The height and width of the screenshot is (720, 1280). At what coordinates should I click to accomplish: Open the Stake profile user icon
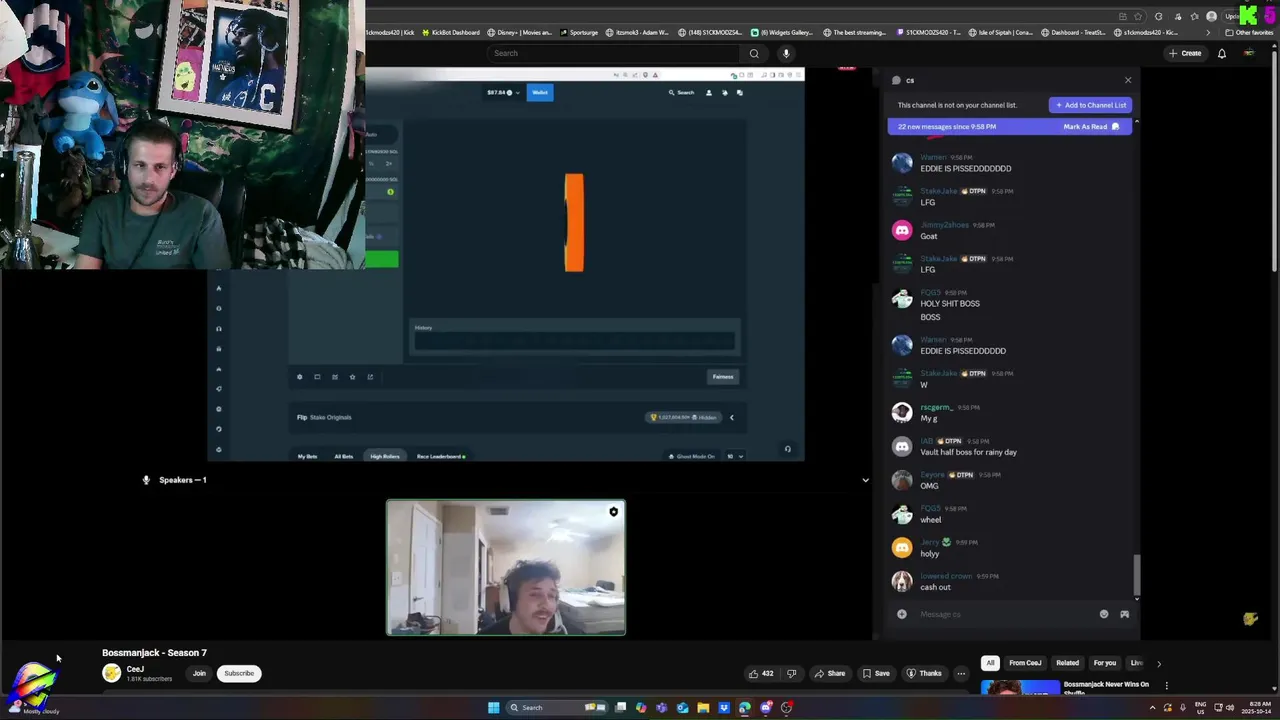(x=709, y=92)
